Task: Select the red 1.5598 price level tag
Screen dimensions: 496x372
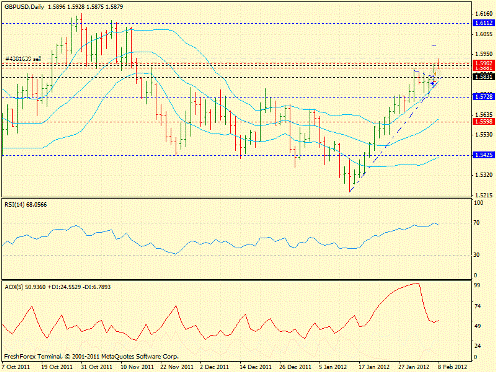Action: pyautogui.click(x=484, y=122)
